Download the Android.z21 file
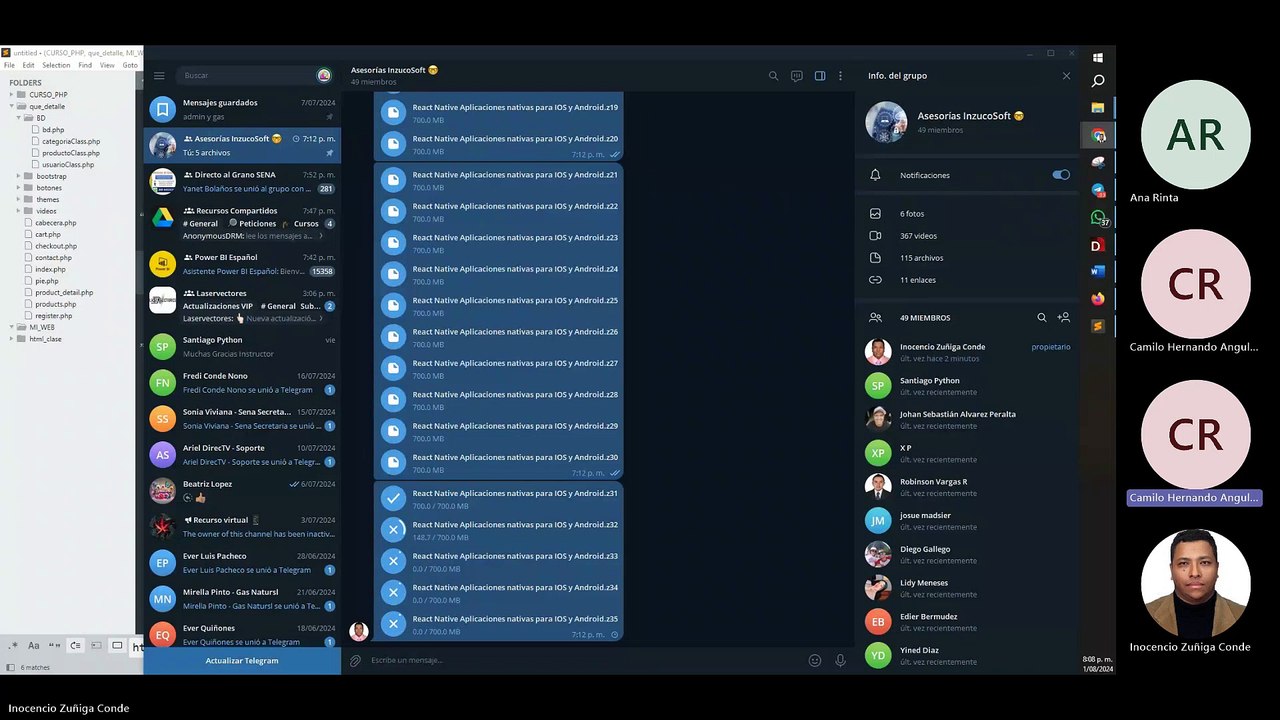 (394, 180)
